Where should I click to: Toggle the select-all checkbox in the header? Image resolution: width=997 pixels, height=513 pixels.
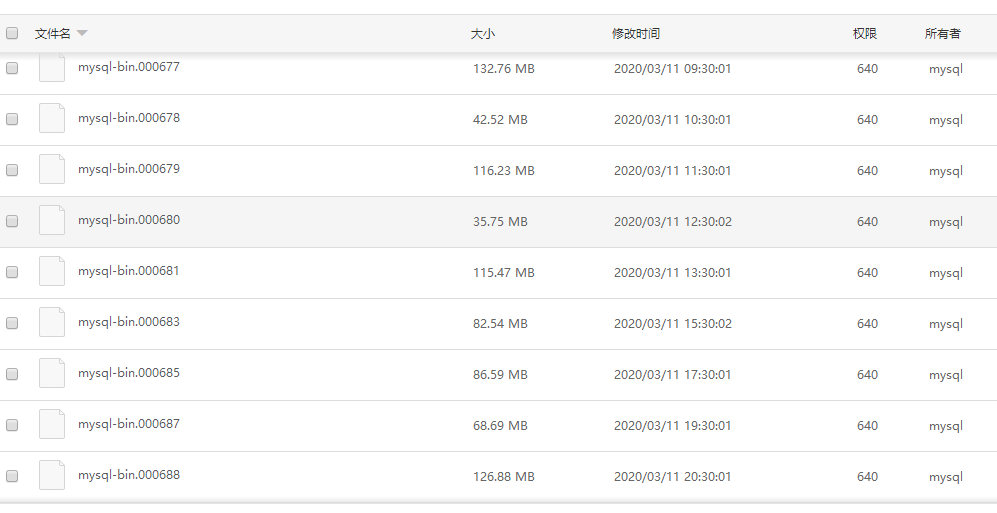point(12,33)
